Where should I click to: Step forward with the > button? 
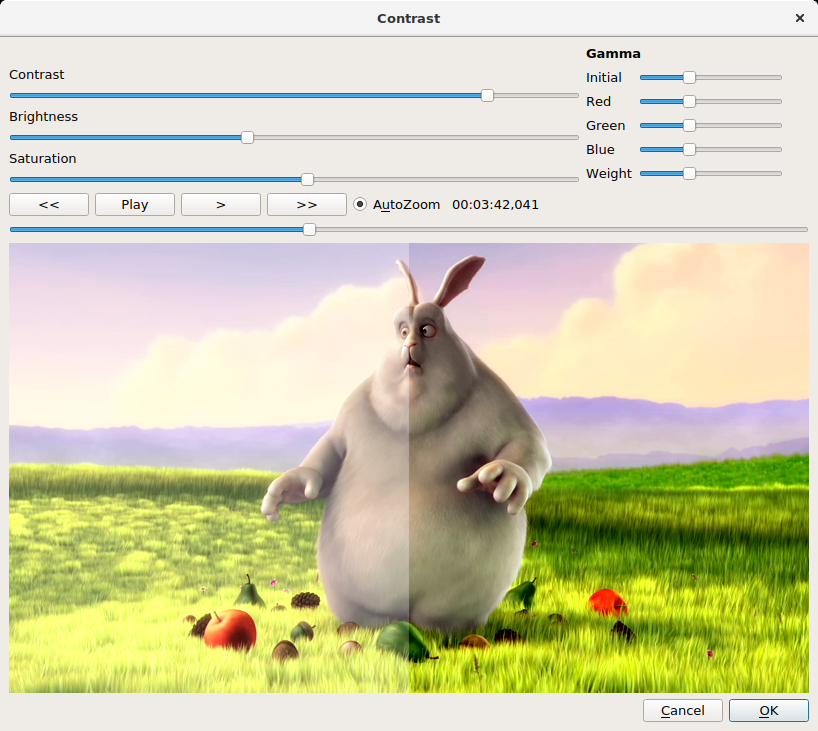[x=221, y=204]
